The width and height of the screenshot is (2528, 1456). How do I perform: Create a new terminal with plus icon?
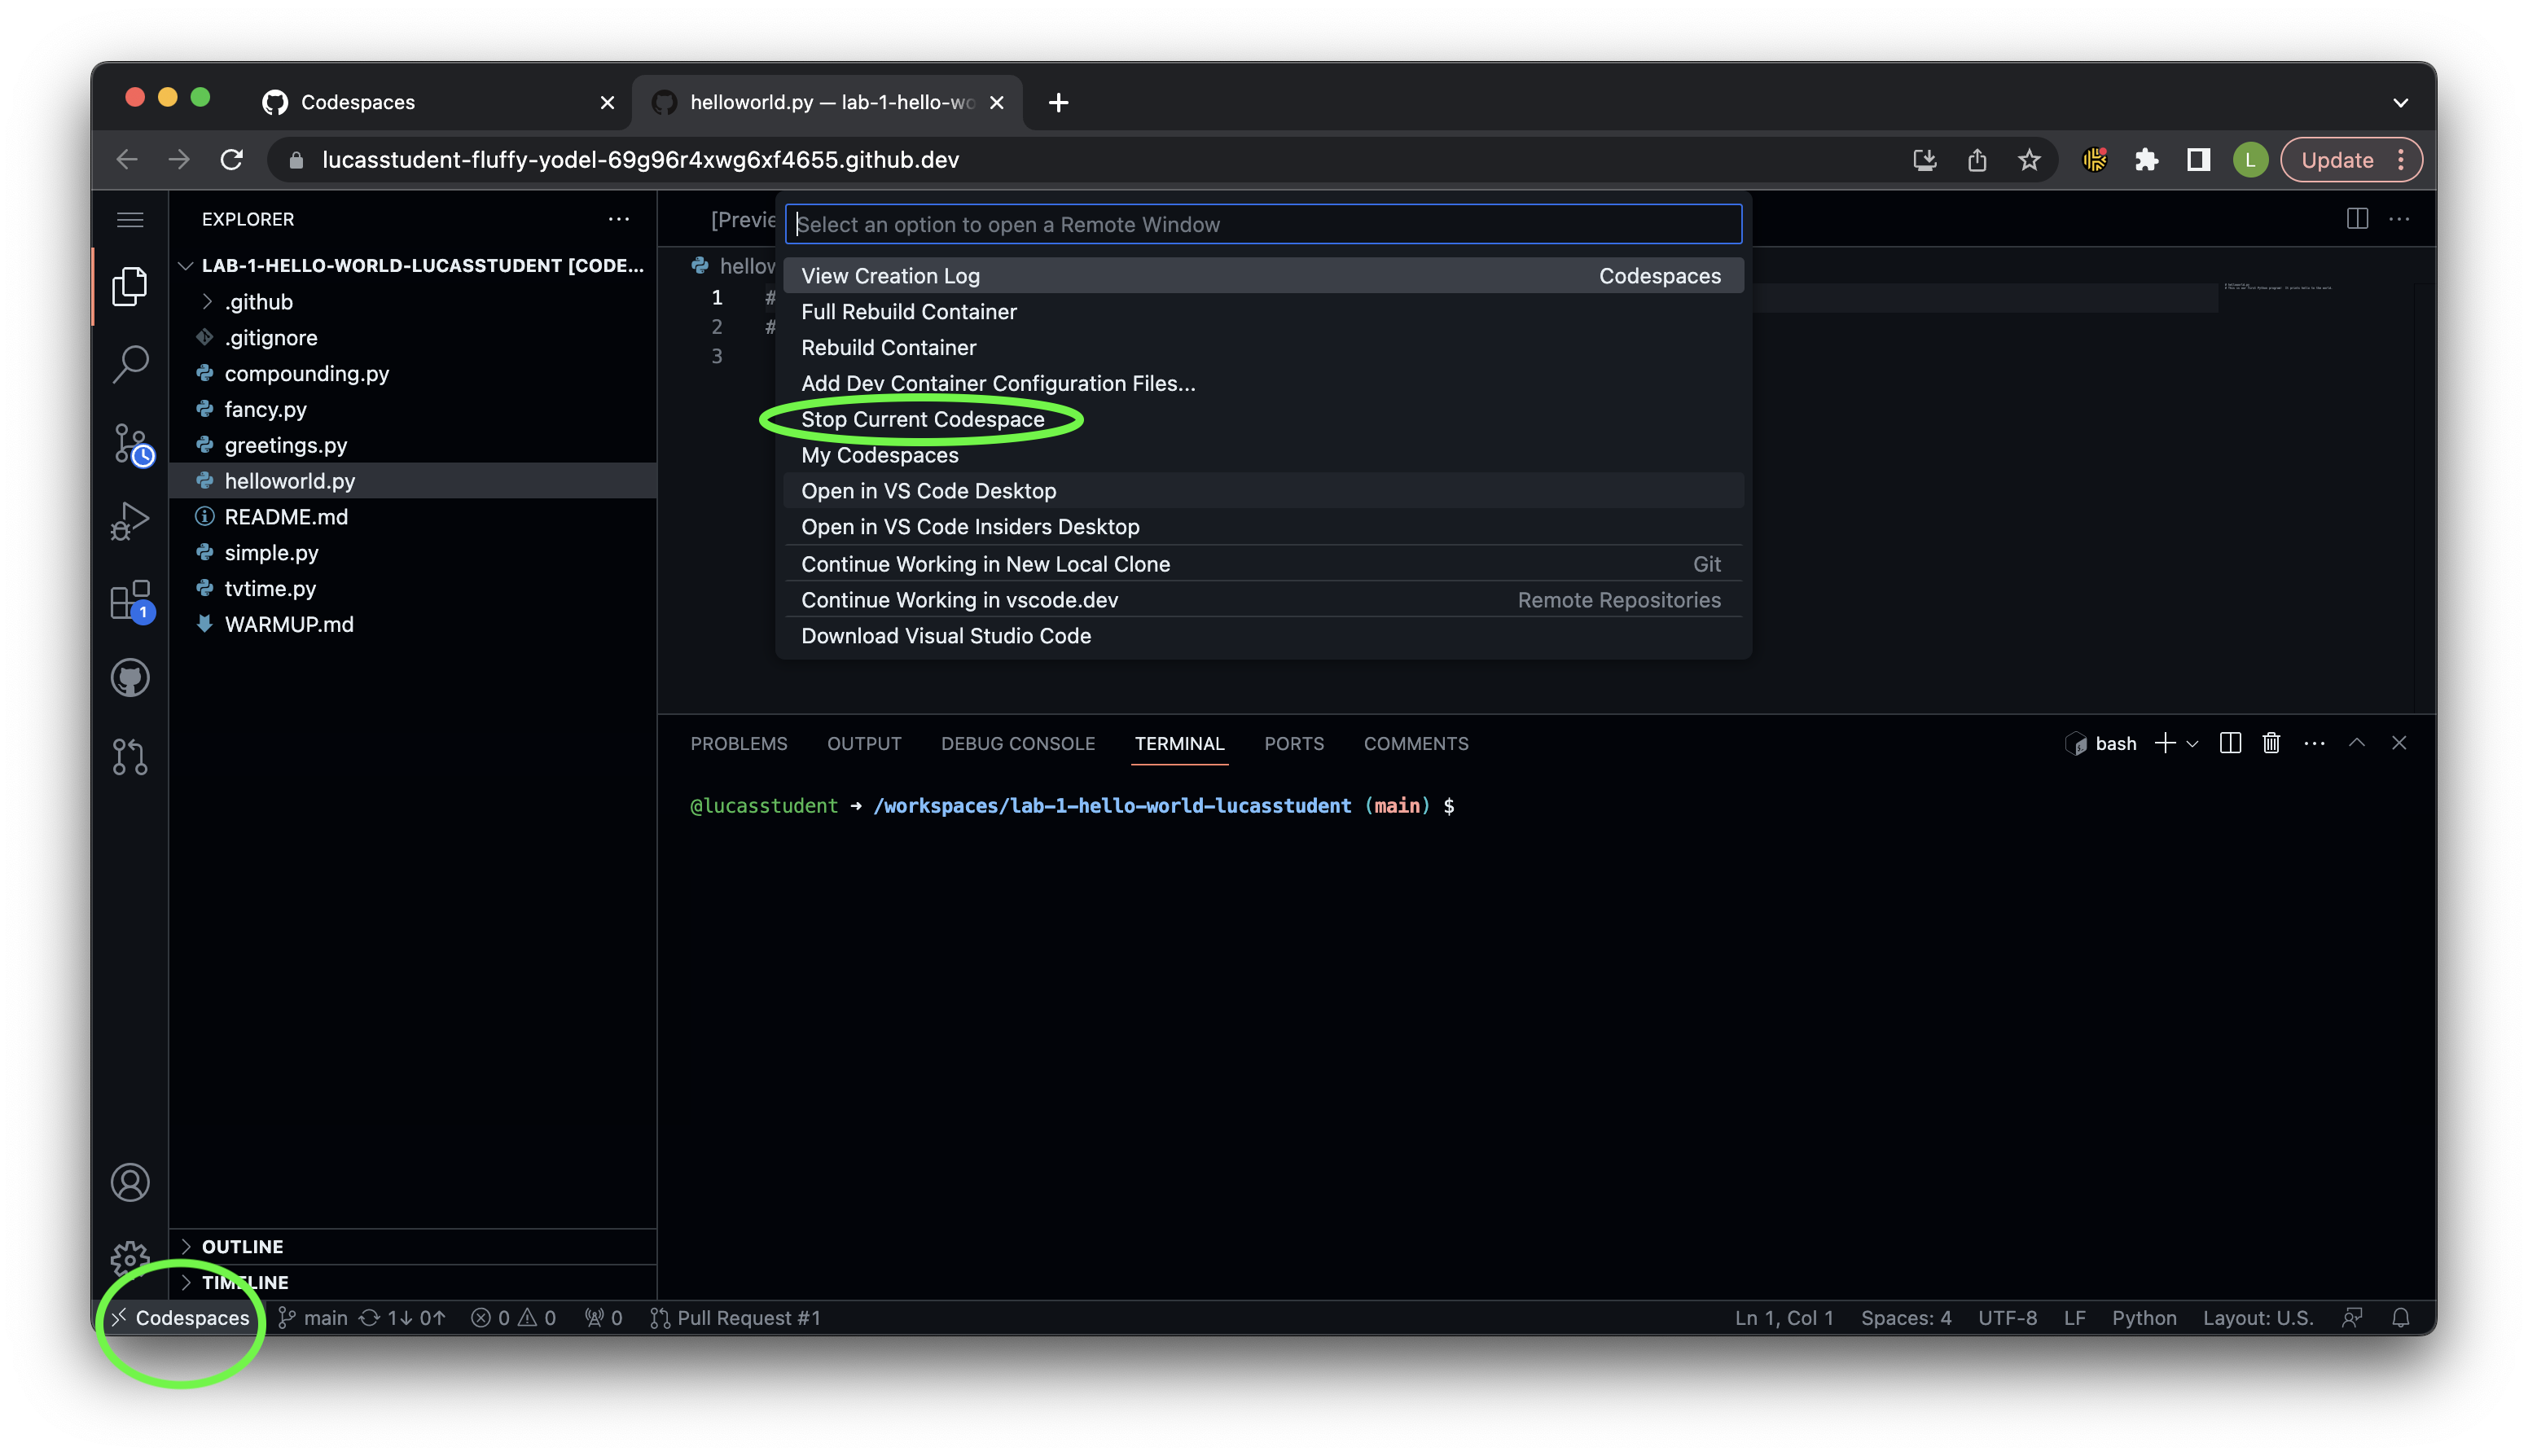tap(2164, 743)
